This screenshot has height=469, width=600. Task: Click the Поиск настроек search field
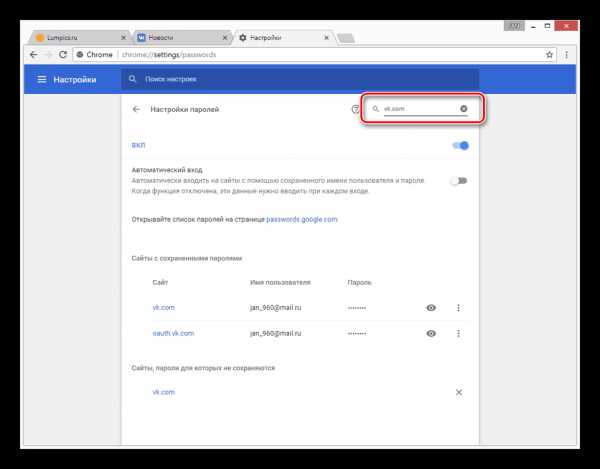[300, 79]
